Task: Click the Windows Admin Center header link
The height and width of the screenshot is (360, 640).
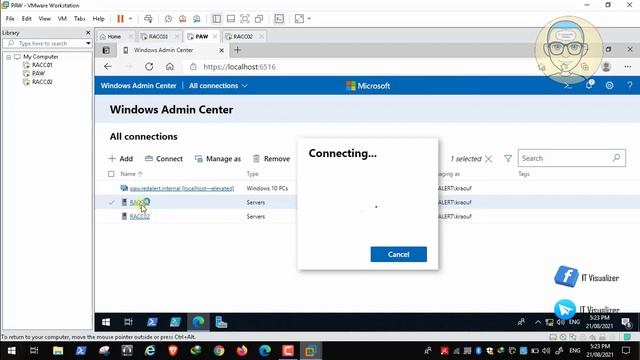Action: click(138, 86)
